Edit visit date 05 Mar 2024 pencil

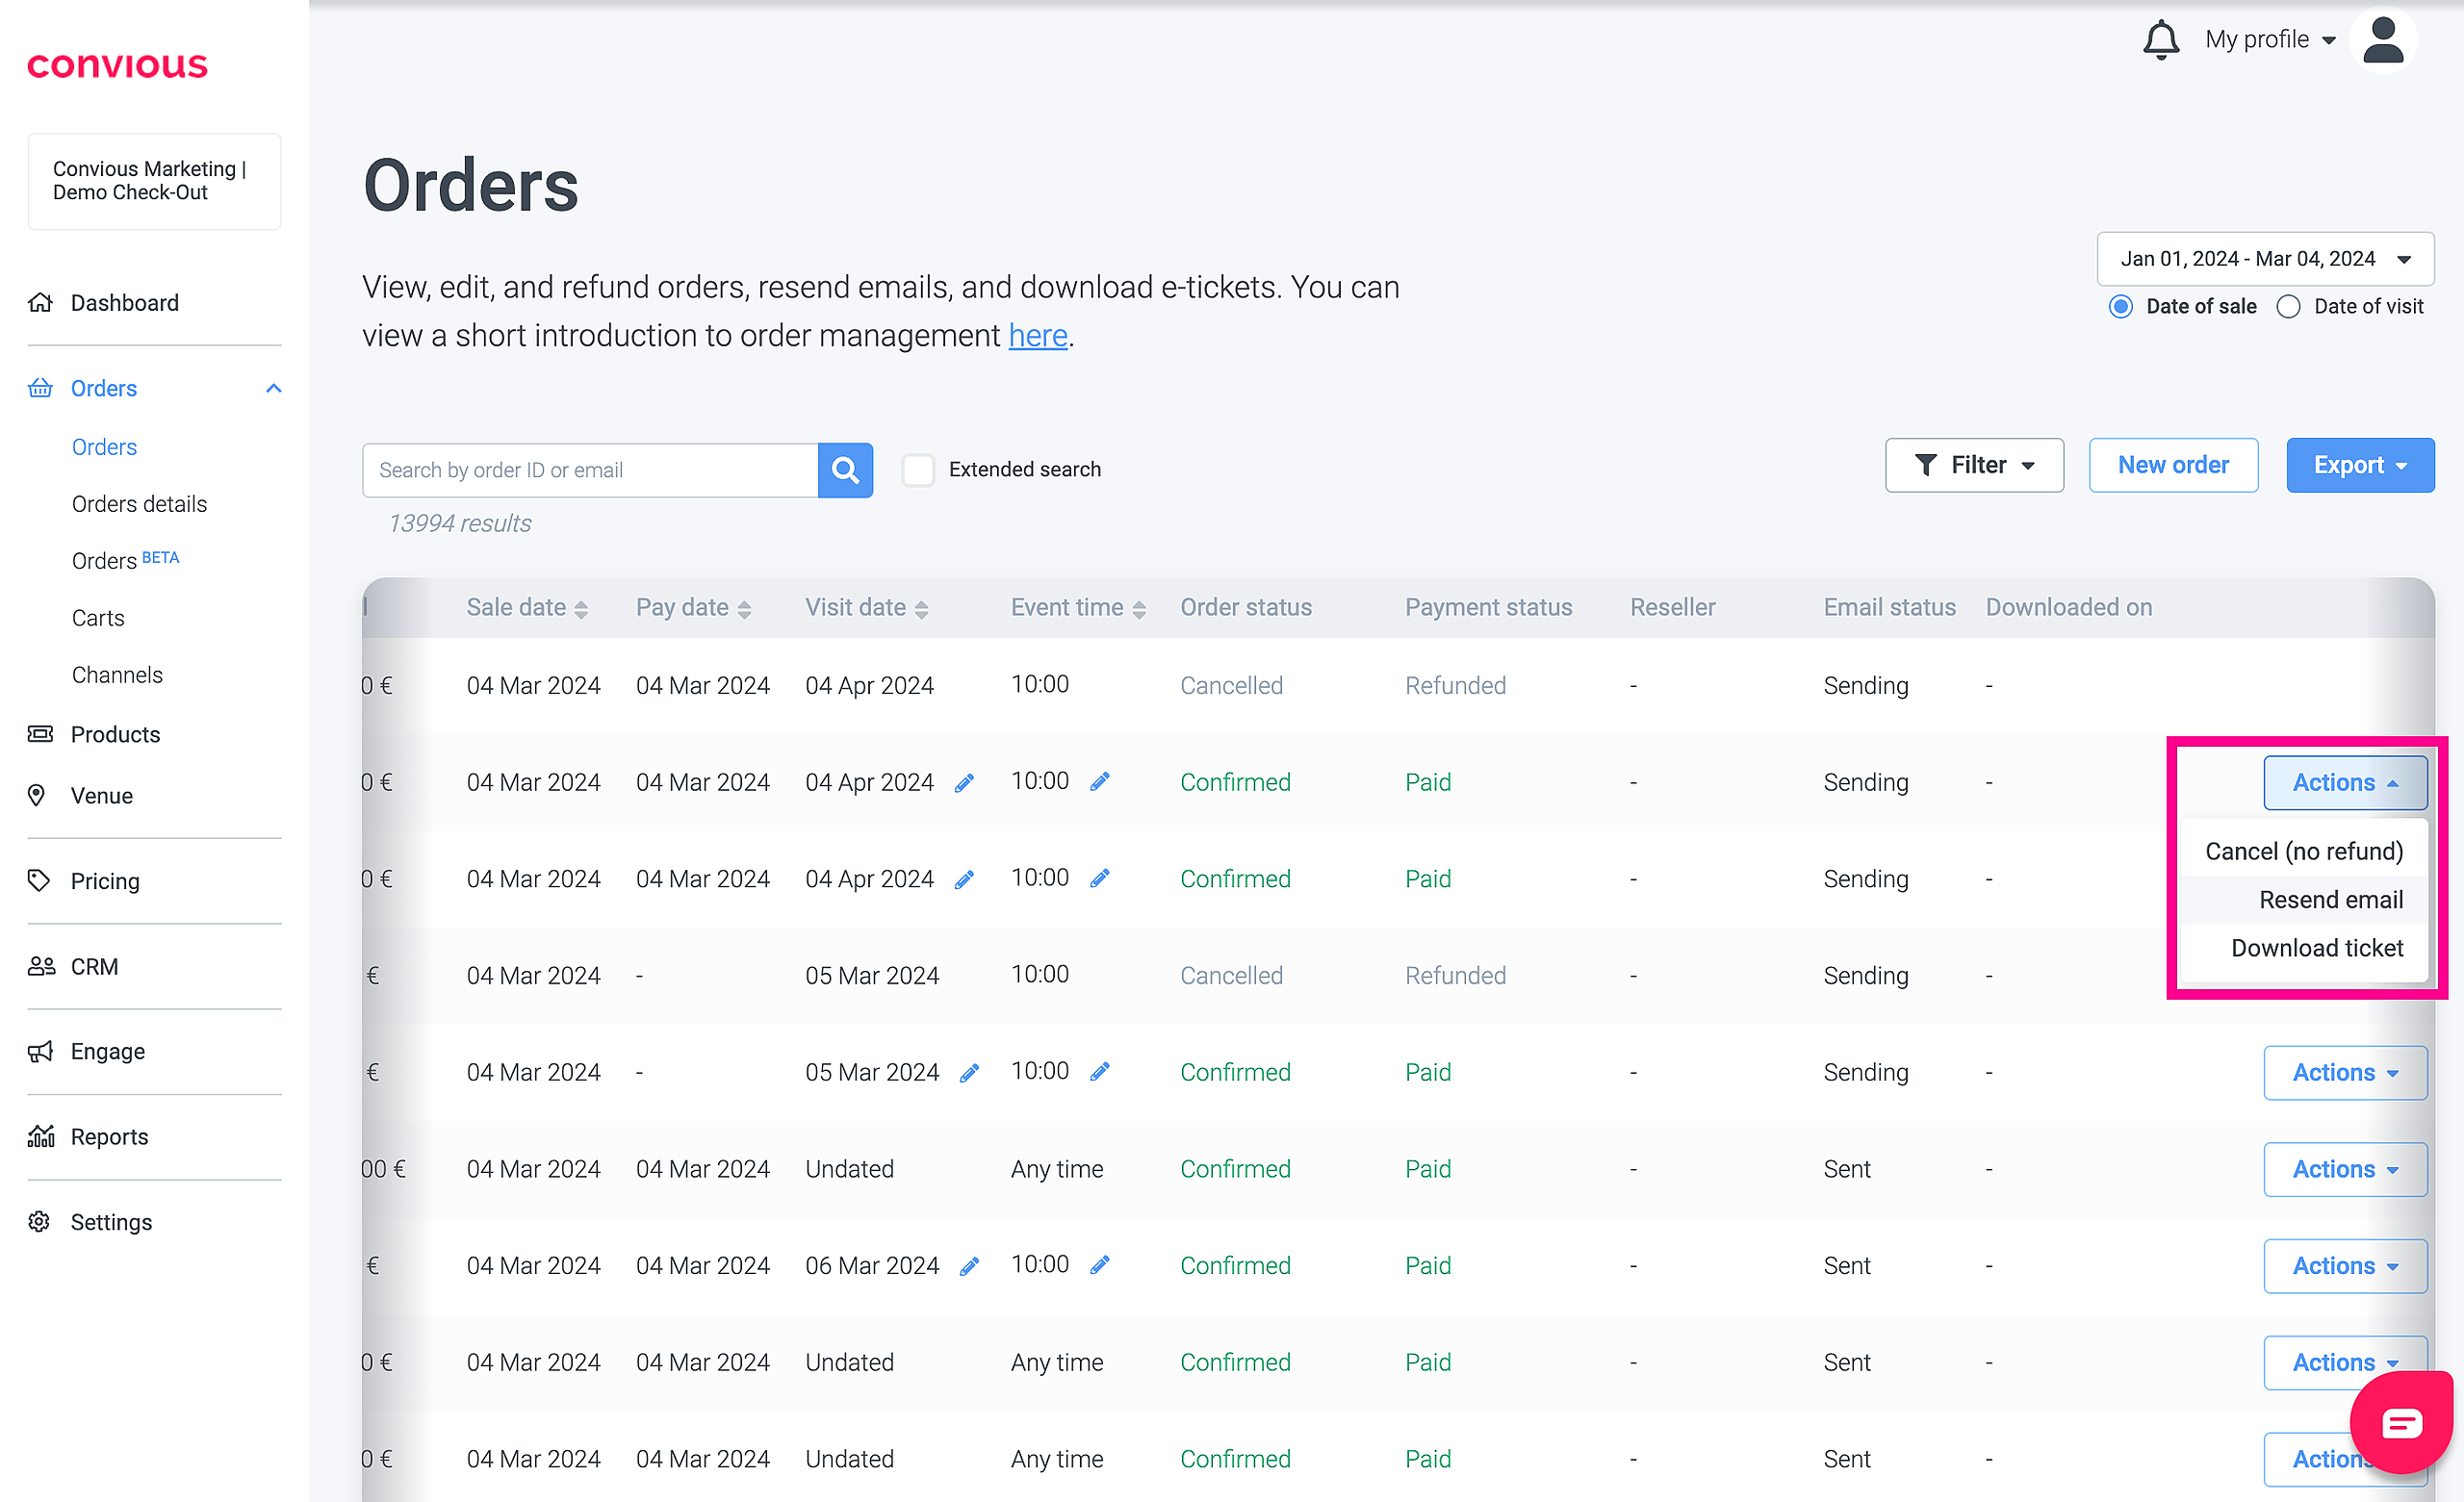[x=969, y=1073]
